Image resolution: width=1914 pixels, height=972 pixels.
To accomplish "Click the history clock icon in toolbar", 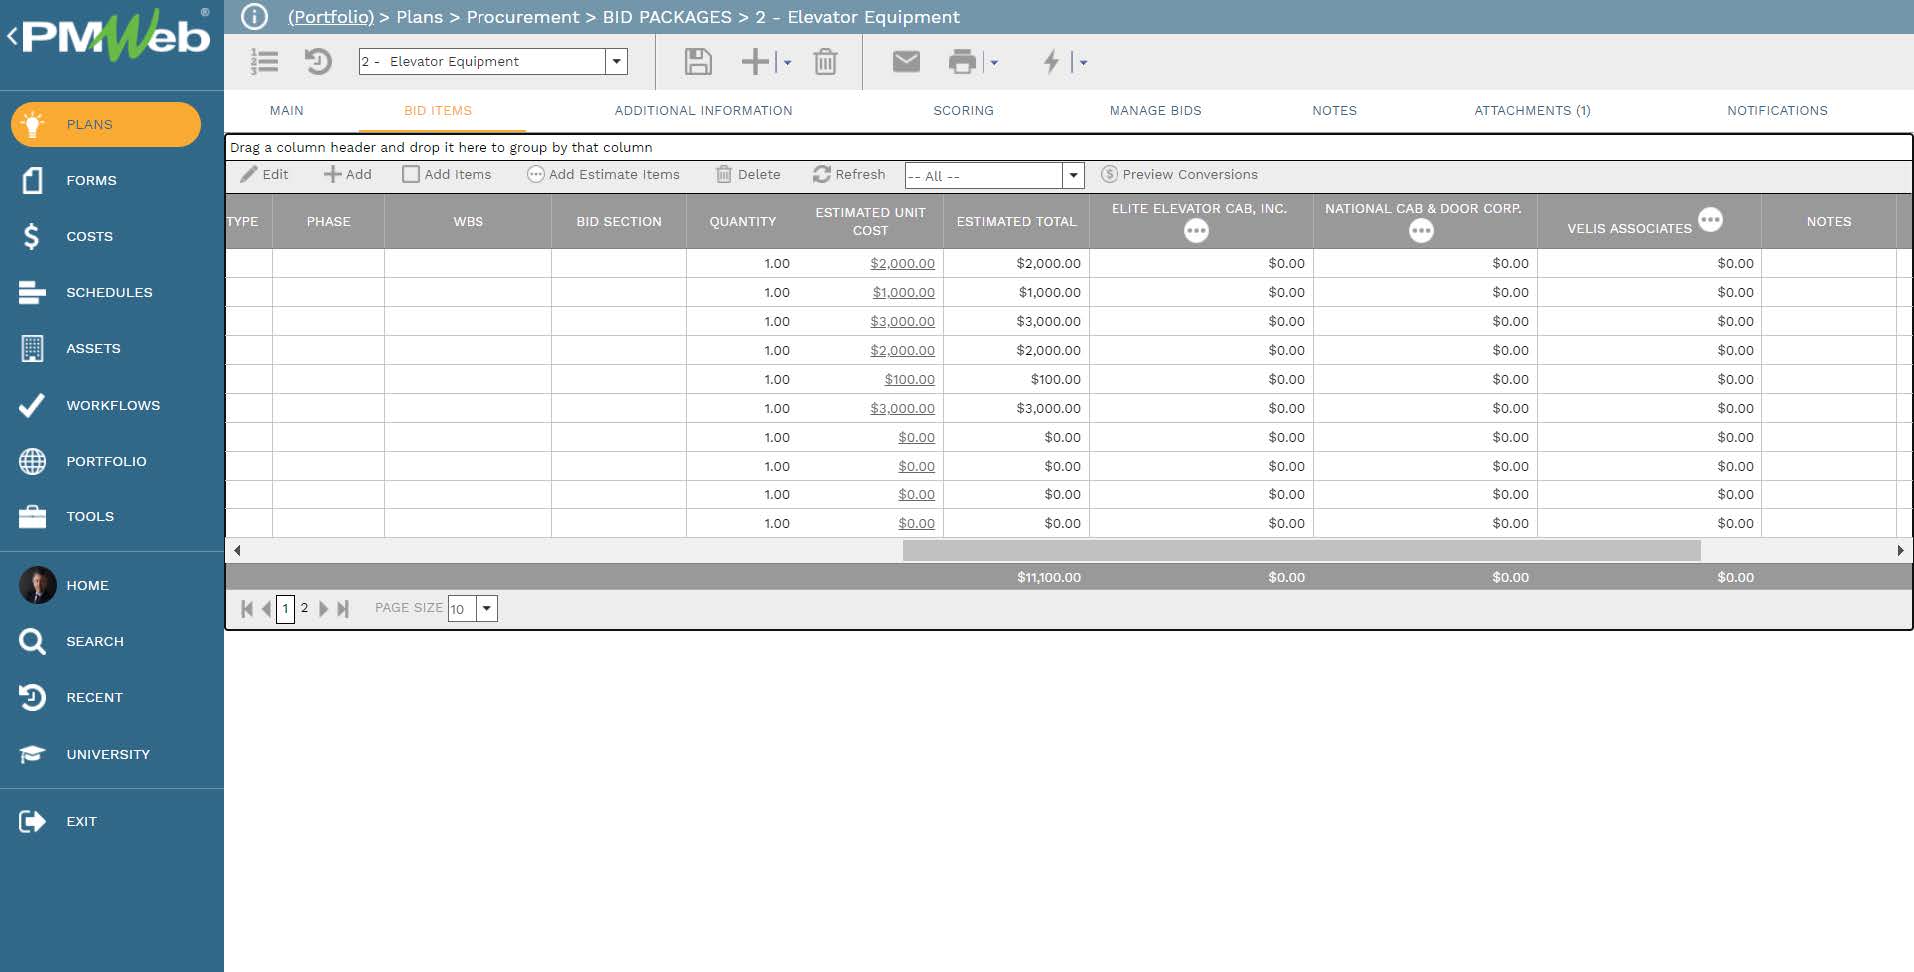I will [318, 62].
